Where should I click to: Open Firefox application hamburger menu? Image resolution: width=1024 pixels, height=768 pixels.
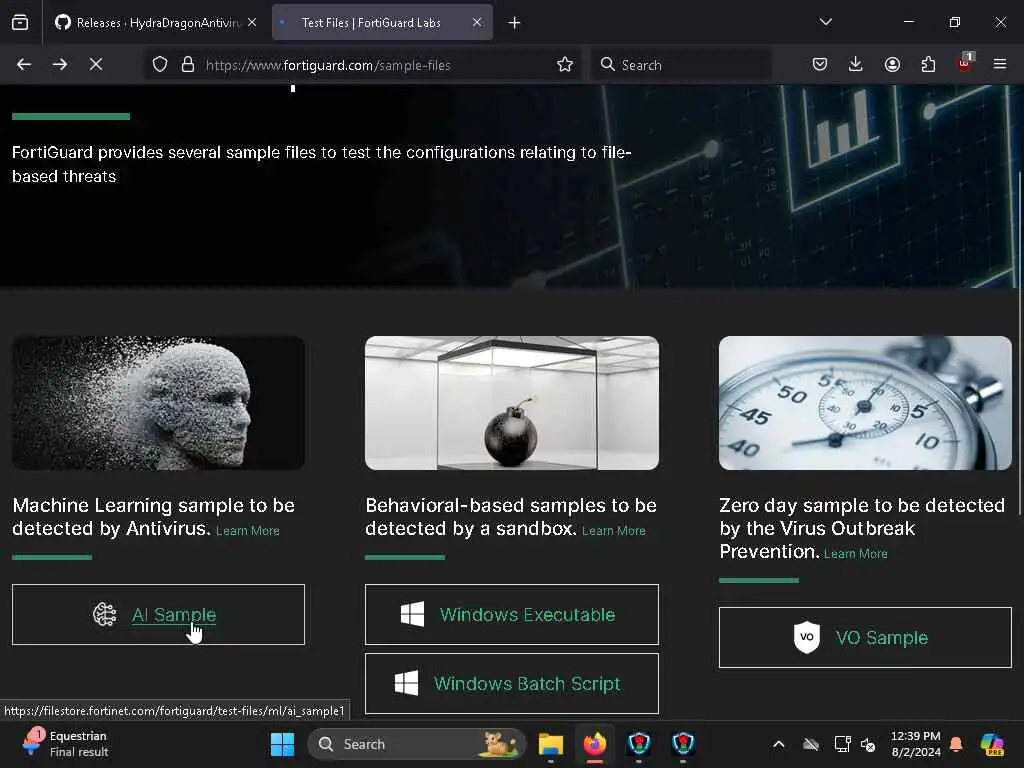tap(1000, 64)
